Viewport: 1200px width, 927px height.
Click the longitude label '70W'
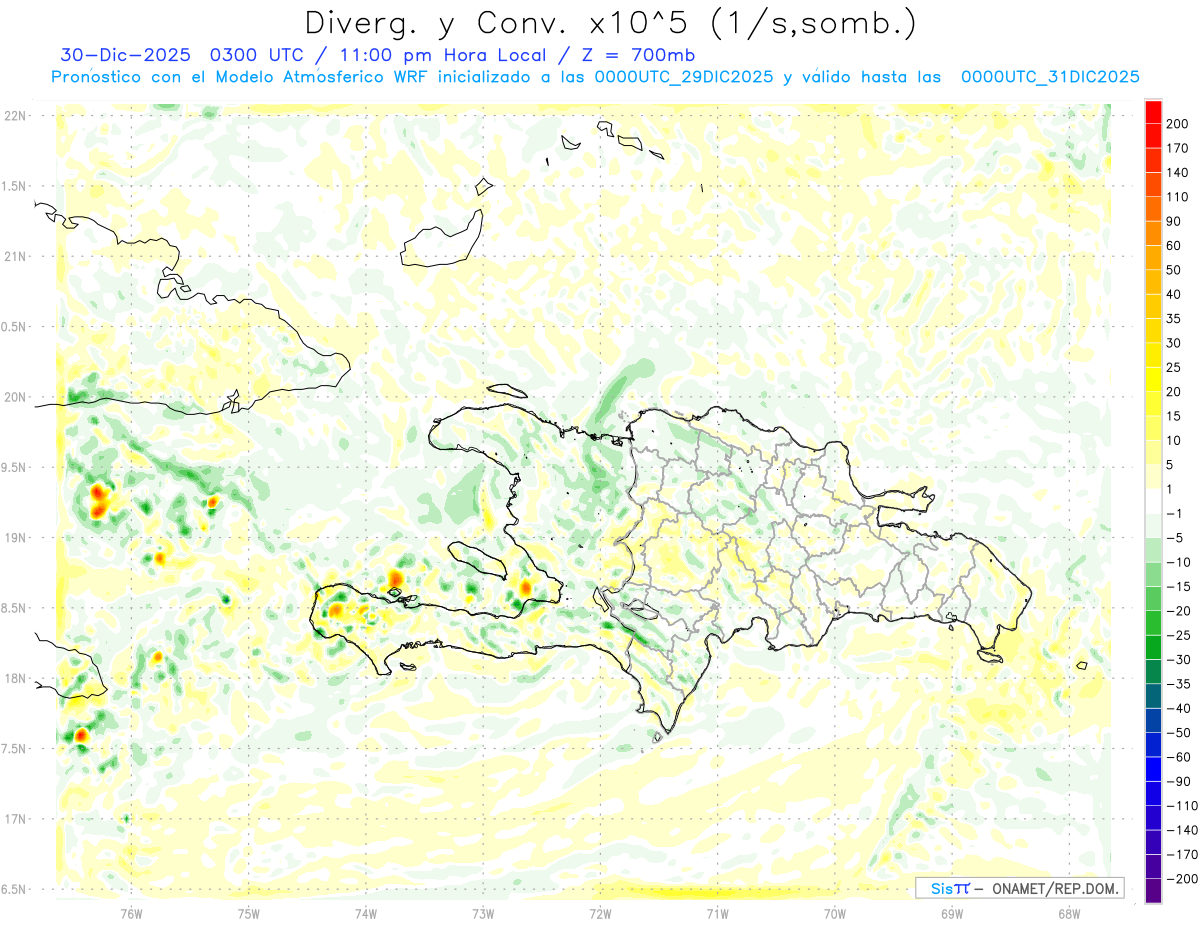(835, 912)
